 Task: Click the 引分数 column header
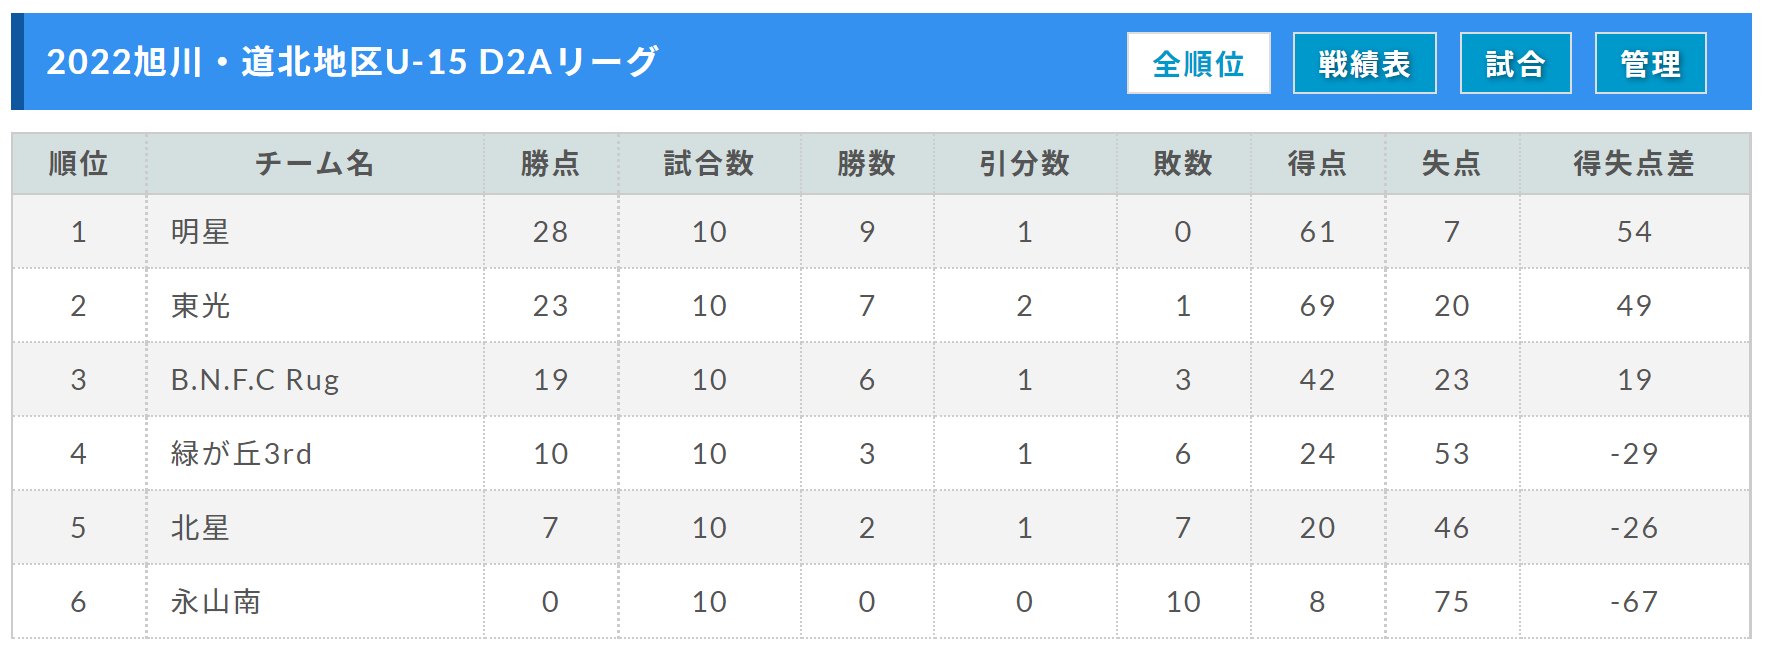(x=1024, y=163)
